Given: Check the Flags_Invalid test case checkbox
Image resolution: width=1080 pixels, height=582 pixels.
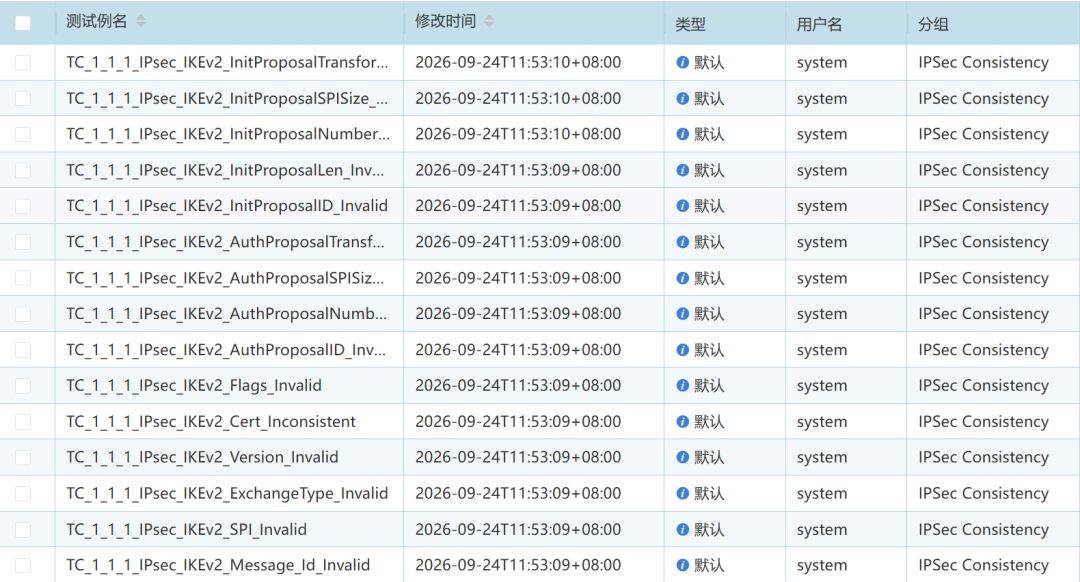Looking at the screenshot, I should click(x=23, y=386).
